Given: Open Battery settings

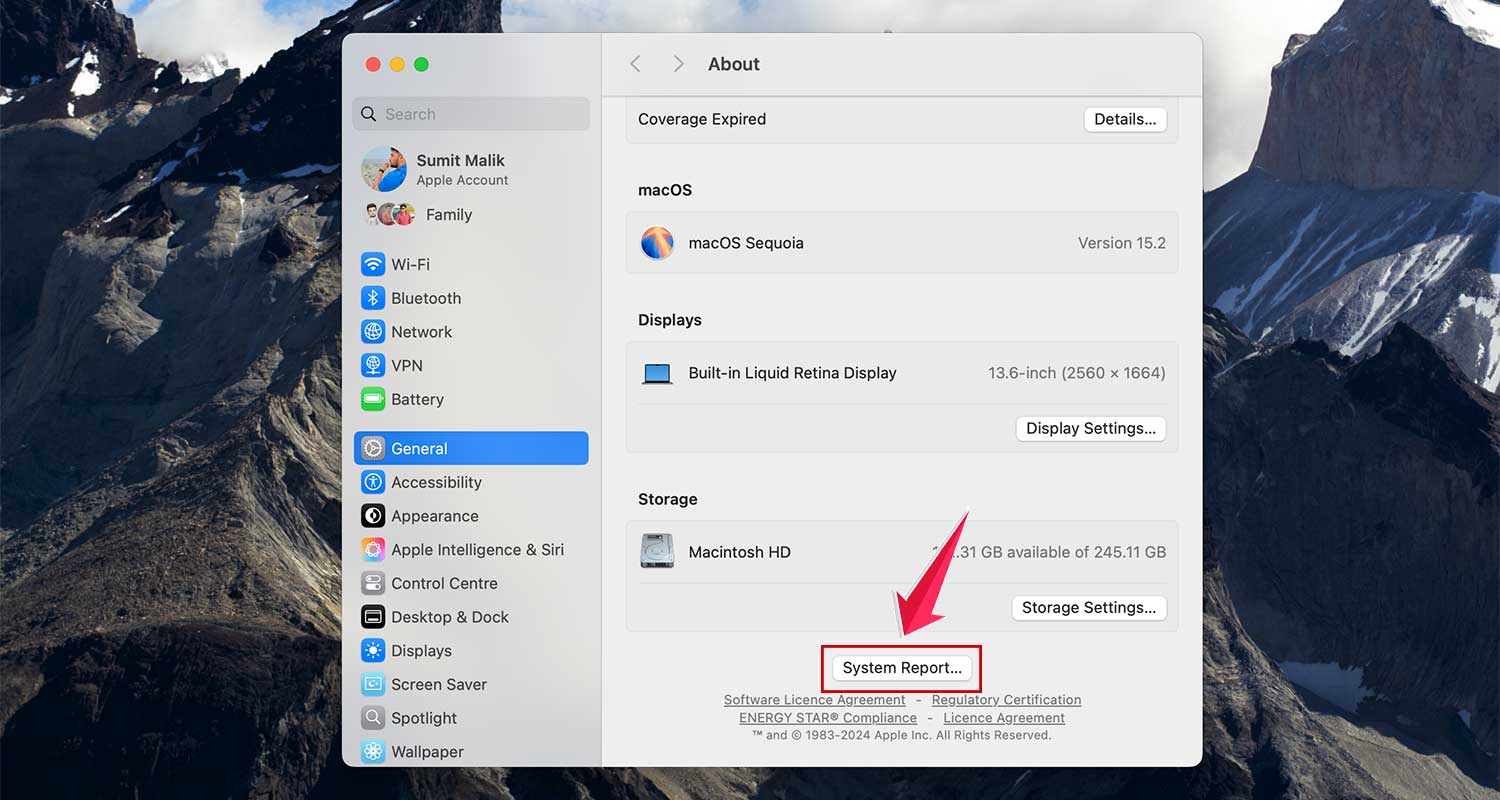Looking at the screenshot, I should click(x=417, y=399).
